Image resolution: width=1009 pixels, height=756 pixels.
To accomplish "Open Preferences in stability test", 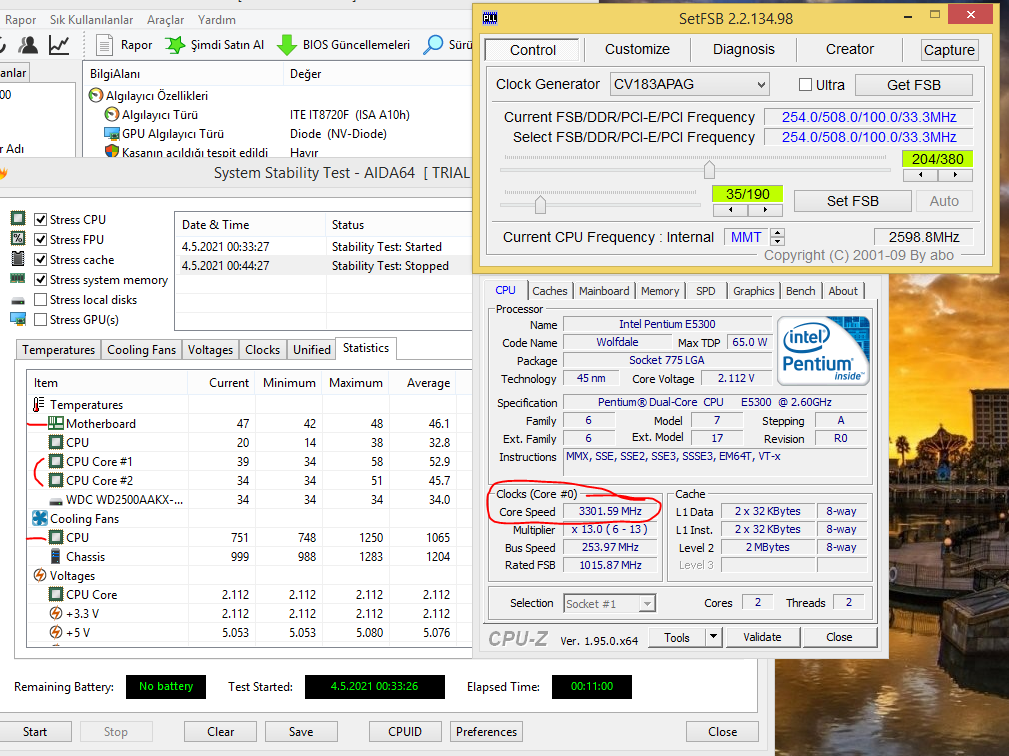I will [486, 732].
